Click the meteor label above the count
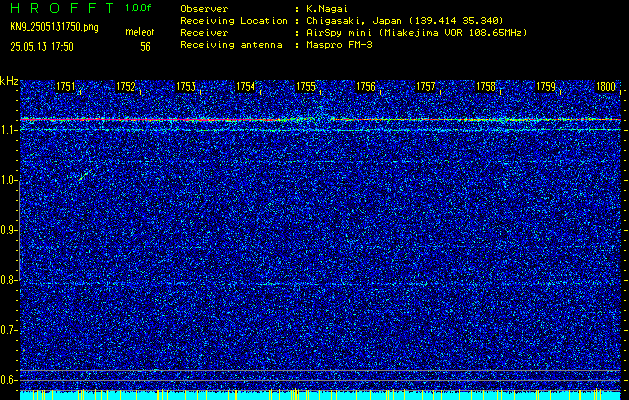Viewport: 629px width, 400px height. pyautogui.click(x=139, y=32)
